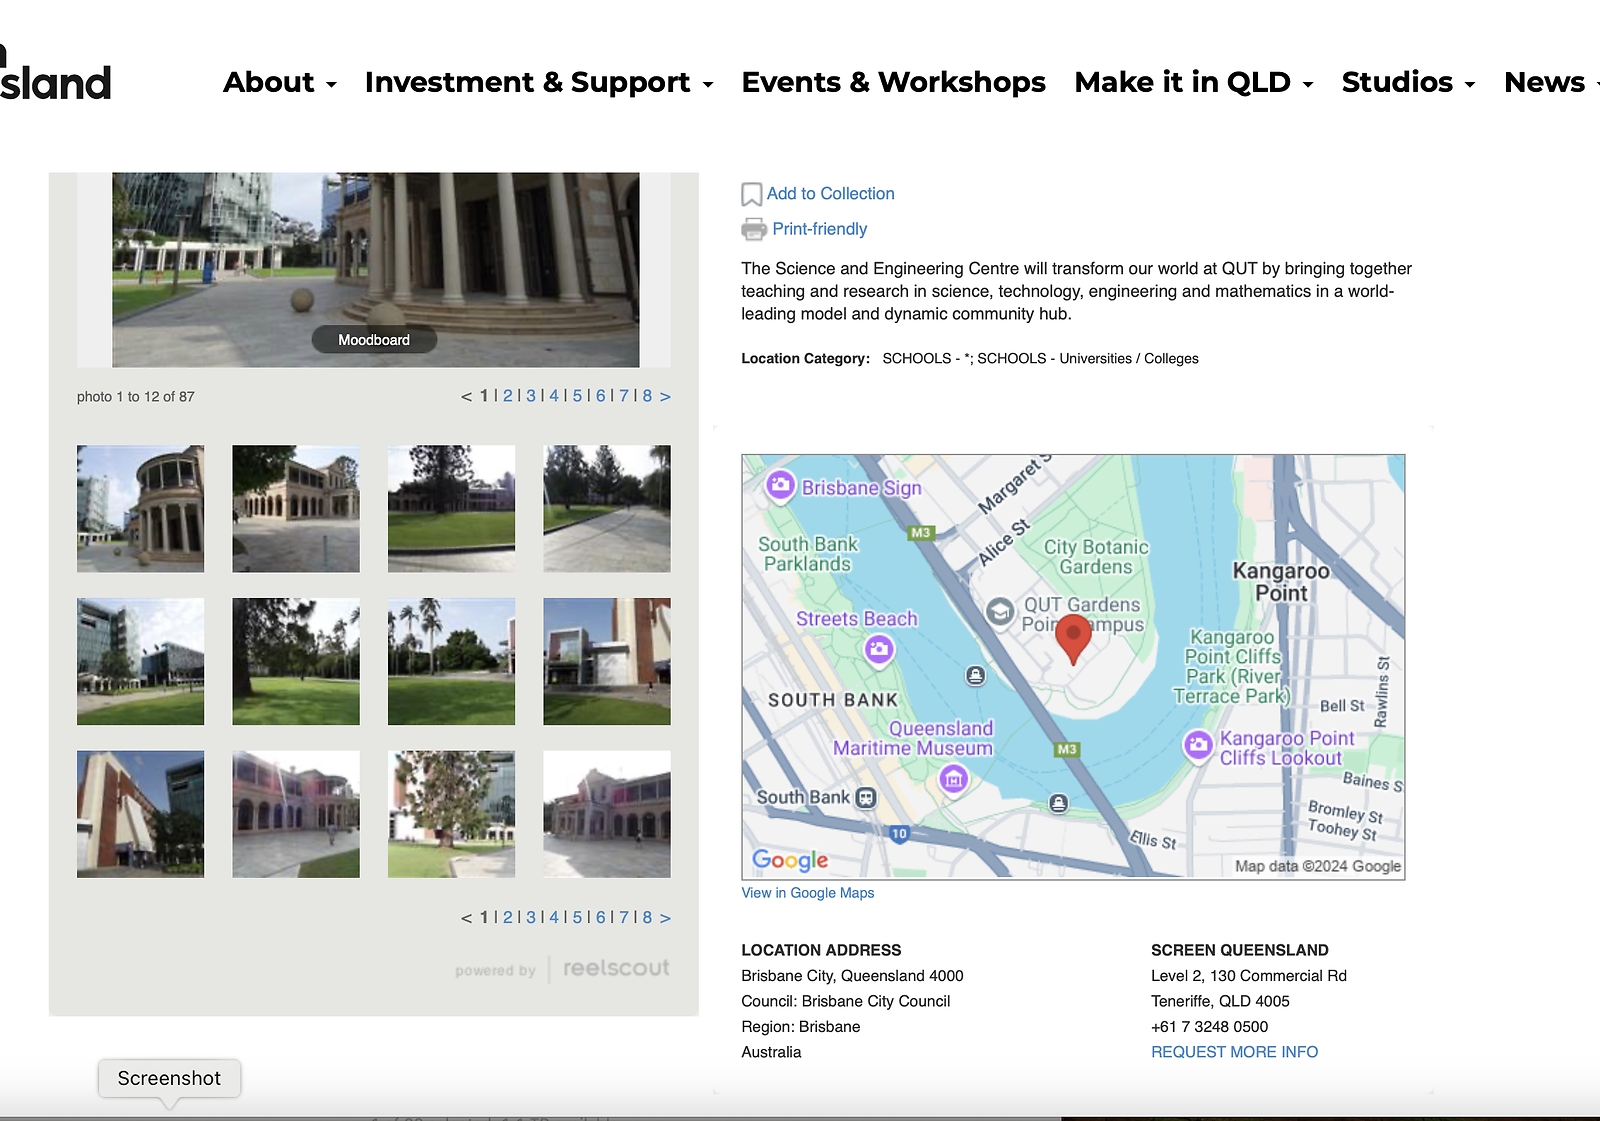Image resolution: width=1600 pixels, height=1121 pixels.
Task: Open second-row first thumbnail of glass buildings
Action: pyautogui.click(x=140, y=661)
